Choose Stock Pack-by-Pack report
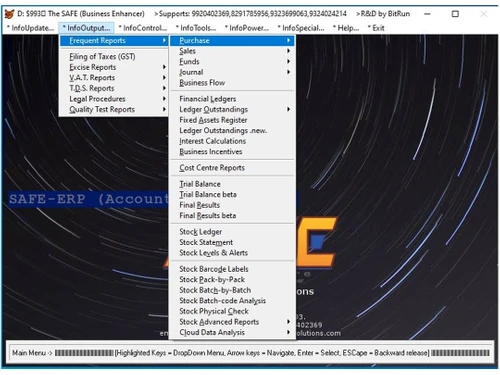 [x=232, y=280]
